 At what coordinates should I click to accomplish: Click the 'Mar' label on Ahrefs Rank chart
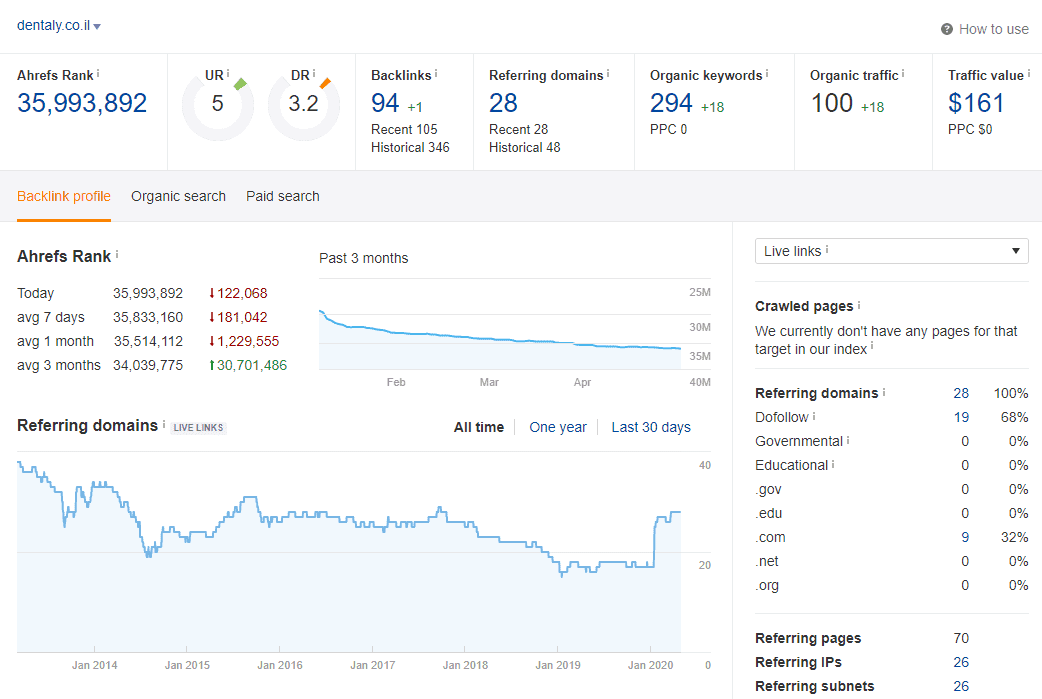489,382
